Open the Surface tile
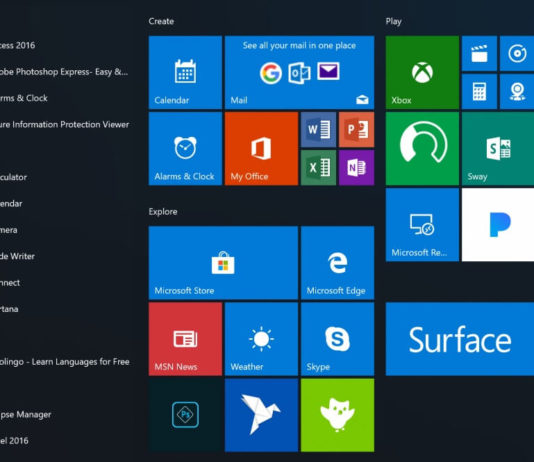534x462 pixels. coord(460,339)
